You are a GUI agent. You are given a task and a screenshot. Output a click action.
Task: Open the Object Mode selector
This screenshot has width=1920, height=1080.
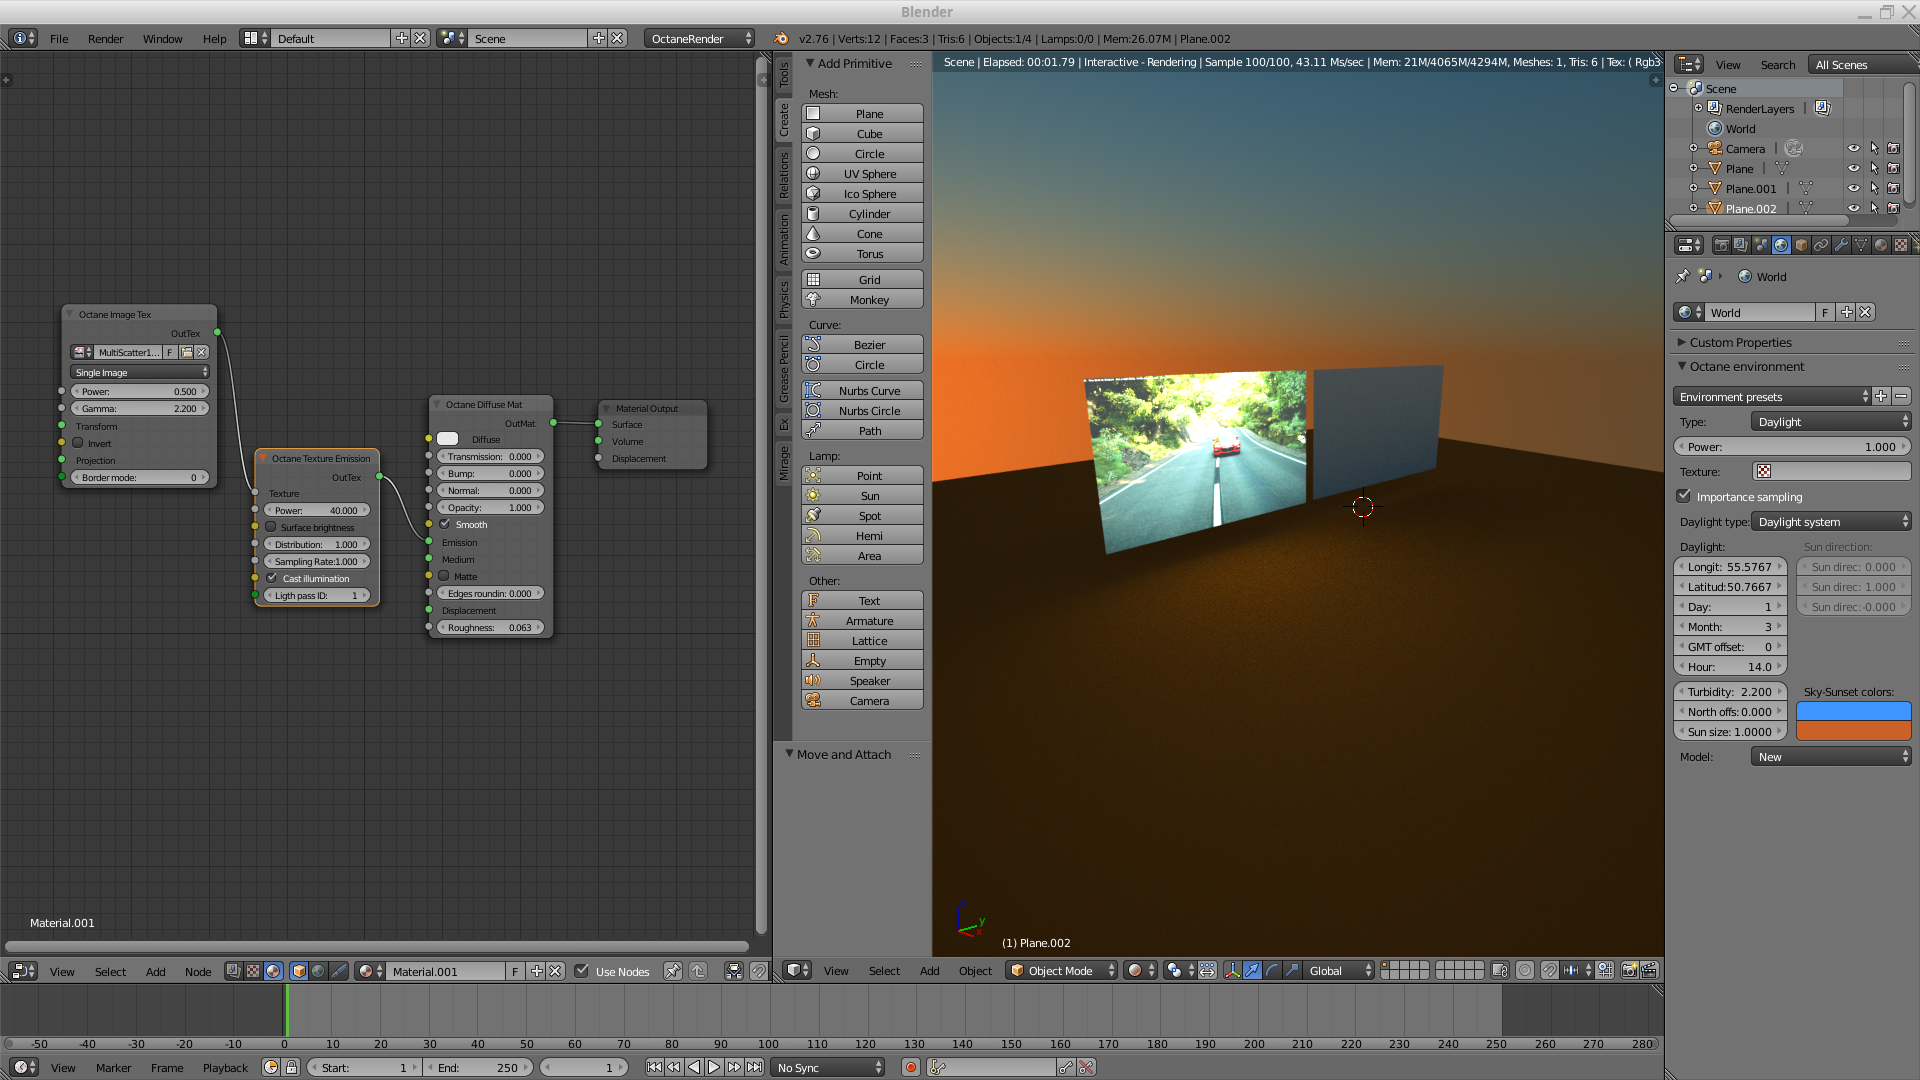[1061, 971]
